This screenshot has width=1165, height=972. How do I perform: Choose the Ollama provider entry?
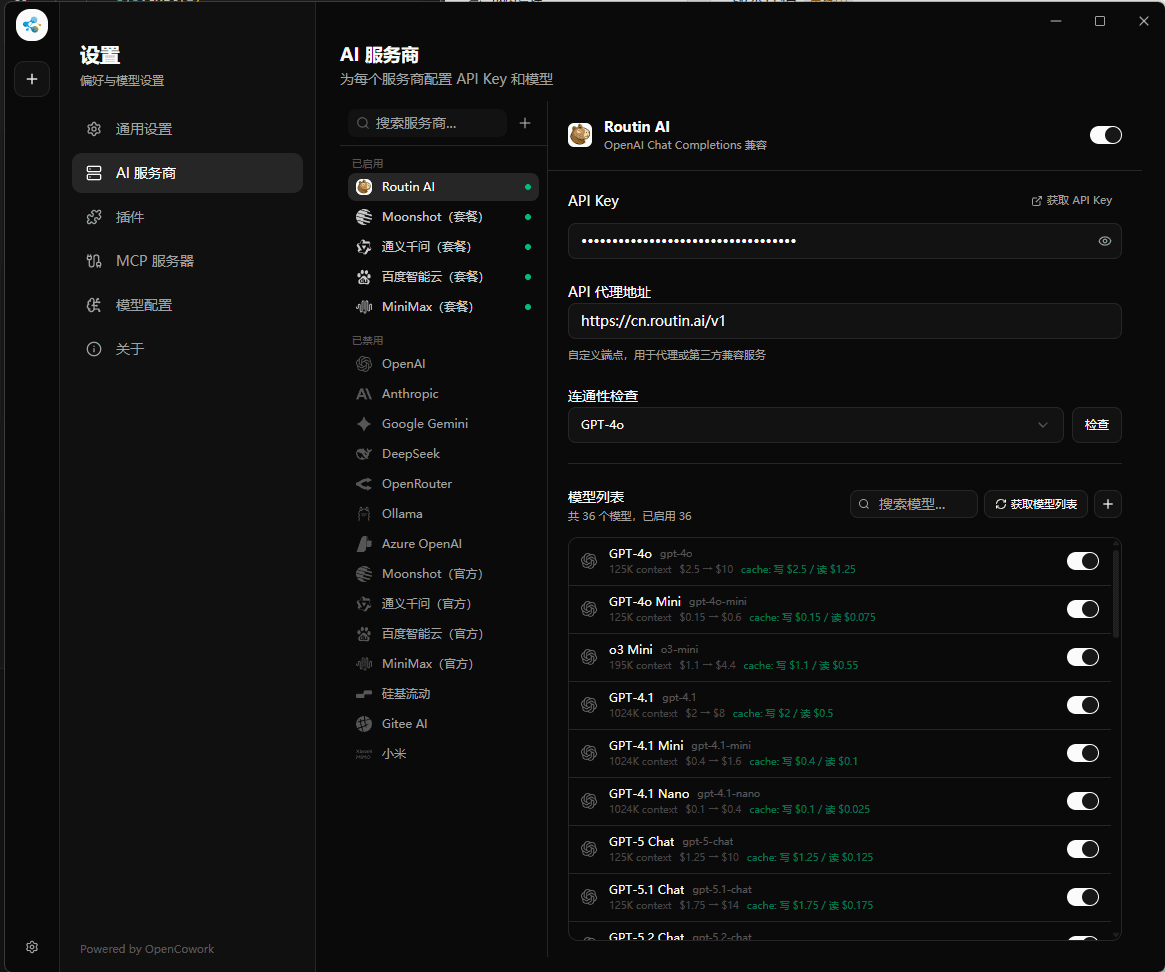(402, 514)
